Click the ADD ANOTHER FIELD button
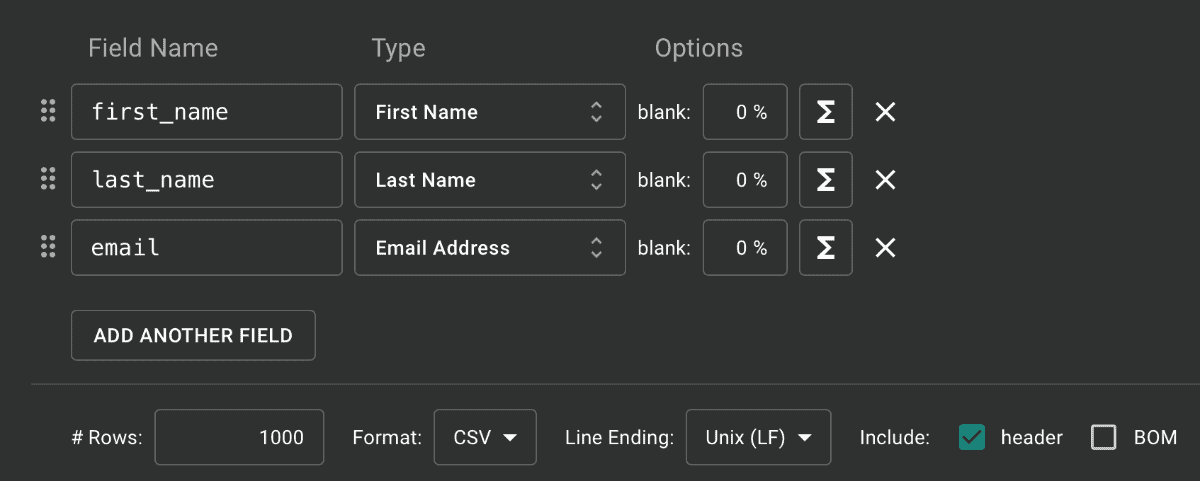 click(193, 335)
